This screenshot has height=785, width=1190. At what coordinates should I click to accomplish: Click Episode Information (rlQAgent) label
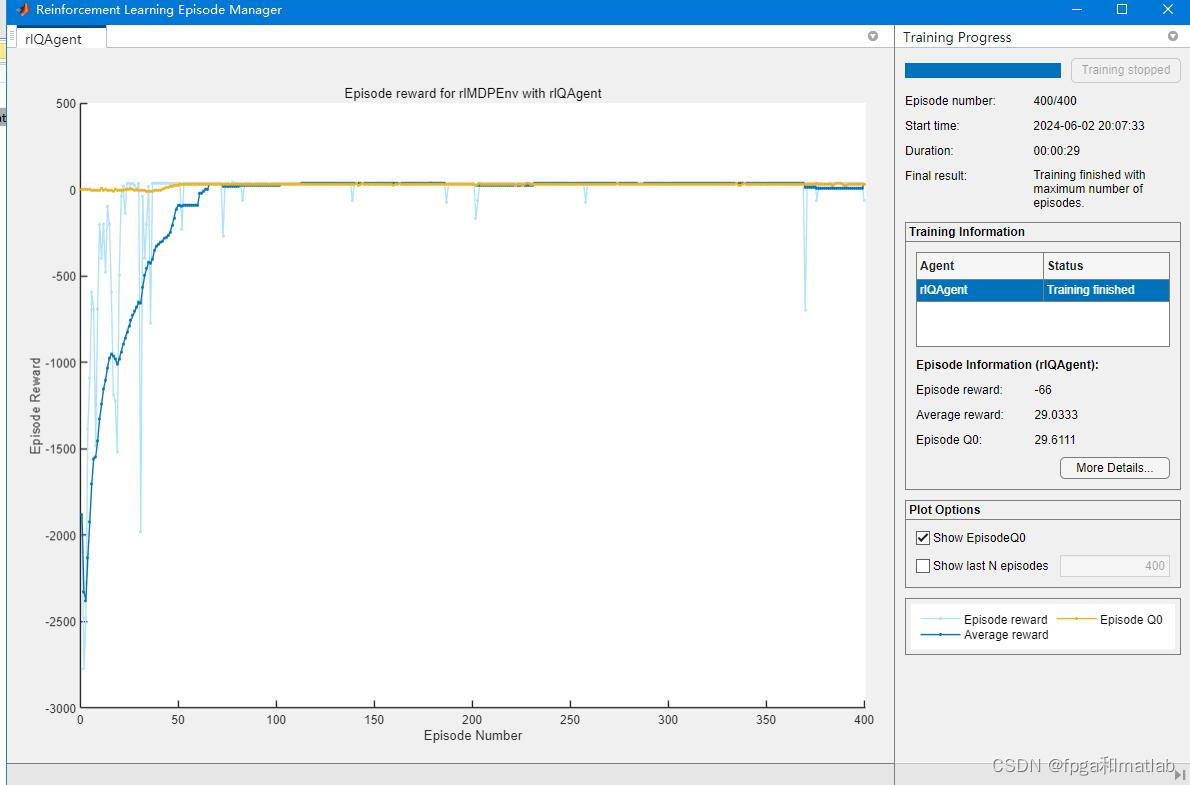point(1007,365)
